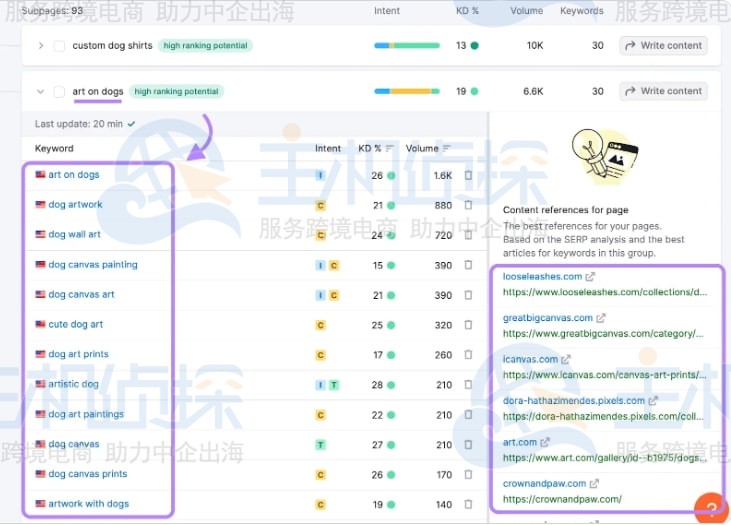Open art.com external link icon
731x525 pixels.
coord(545,442)
